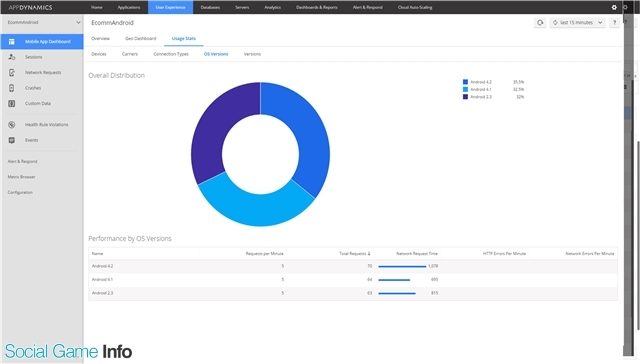Select the Devices sub-tab

[x=99, y=54]
